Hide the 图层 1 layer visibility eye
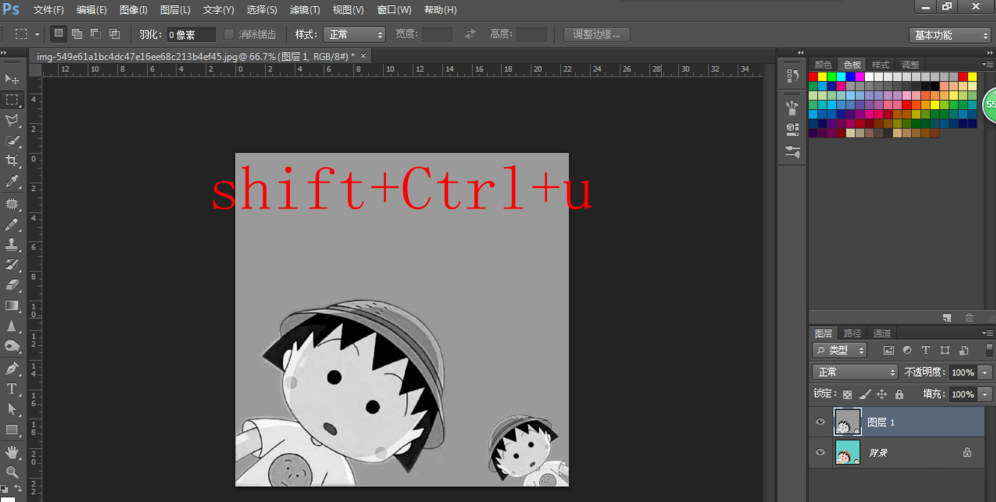996x502 pixels. [x=821, y=422]
